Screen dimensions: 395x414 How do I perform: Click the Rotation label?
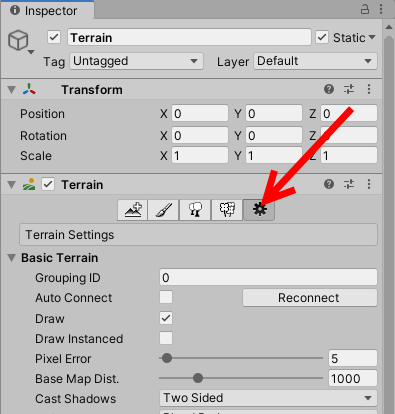click(43, 136)
